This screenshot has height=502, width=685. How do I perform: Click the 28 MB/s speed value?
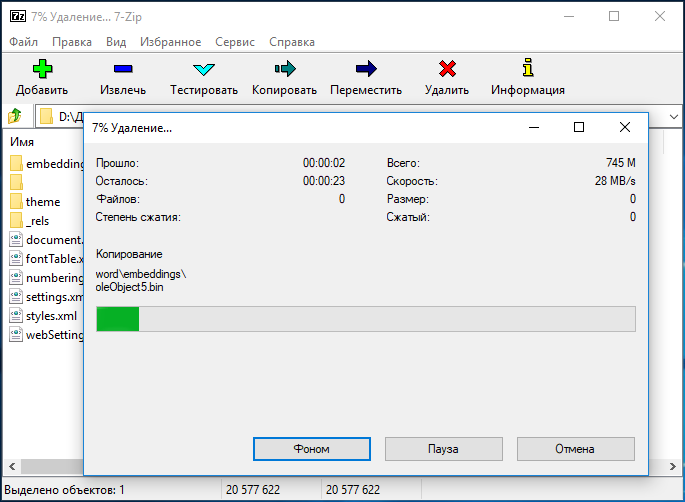click(615, 181)
